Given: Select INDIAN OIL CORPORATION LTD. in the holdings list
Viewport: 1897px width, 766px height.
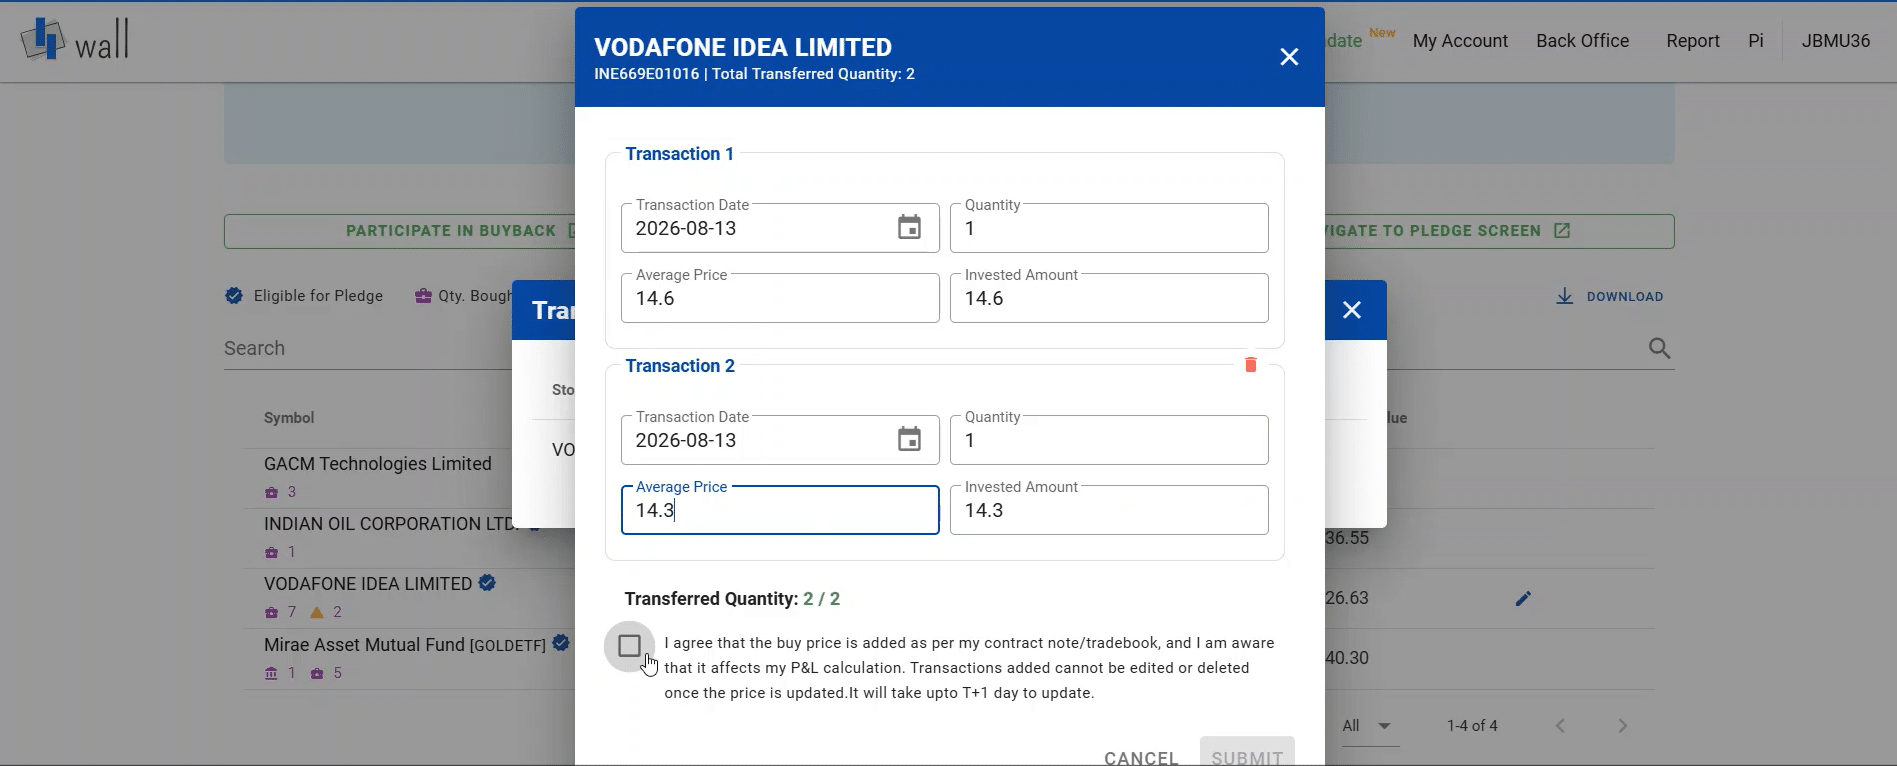Looking at the screenshot, I should click(x=389, y=524).
